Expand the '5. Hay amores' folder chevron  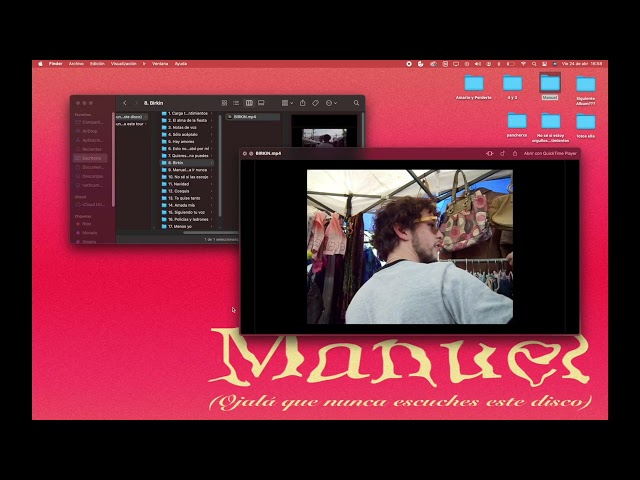click(211, 142)
